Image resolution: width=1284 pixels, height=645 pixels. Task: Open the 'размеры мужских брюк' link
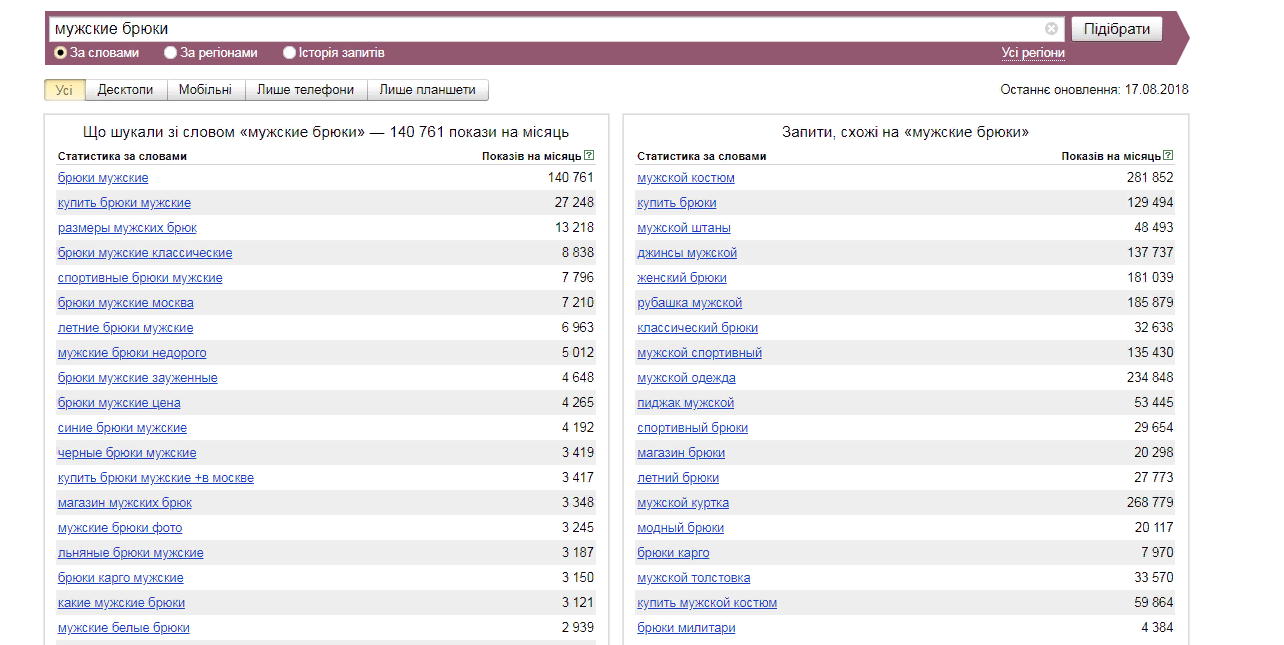127,228
